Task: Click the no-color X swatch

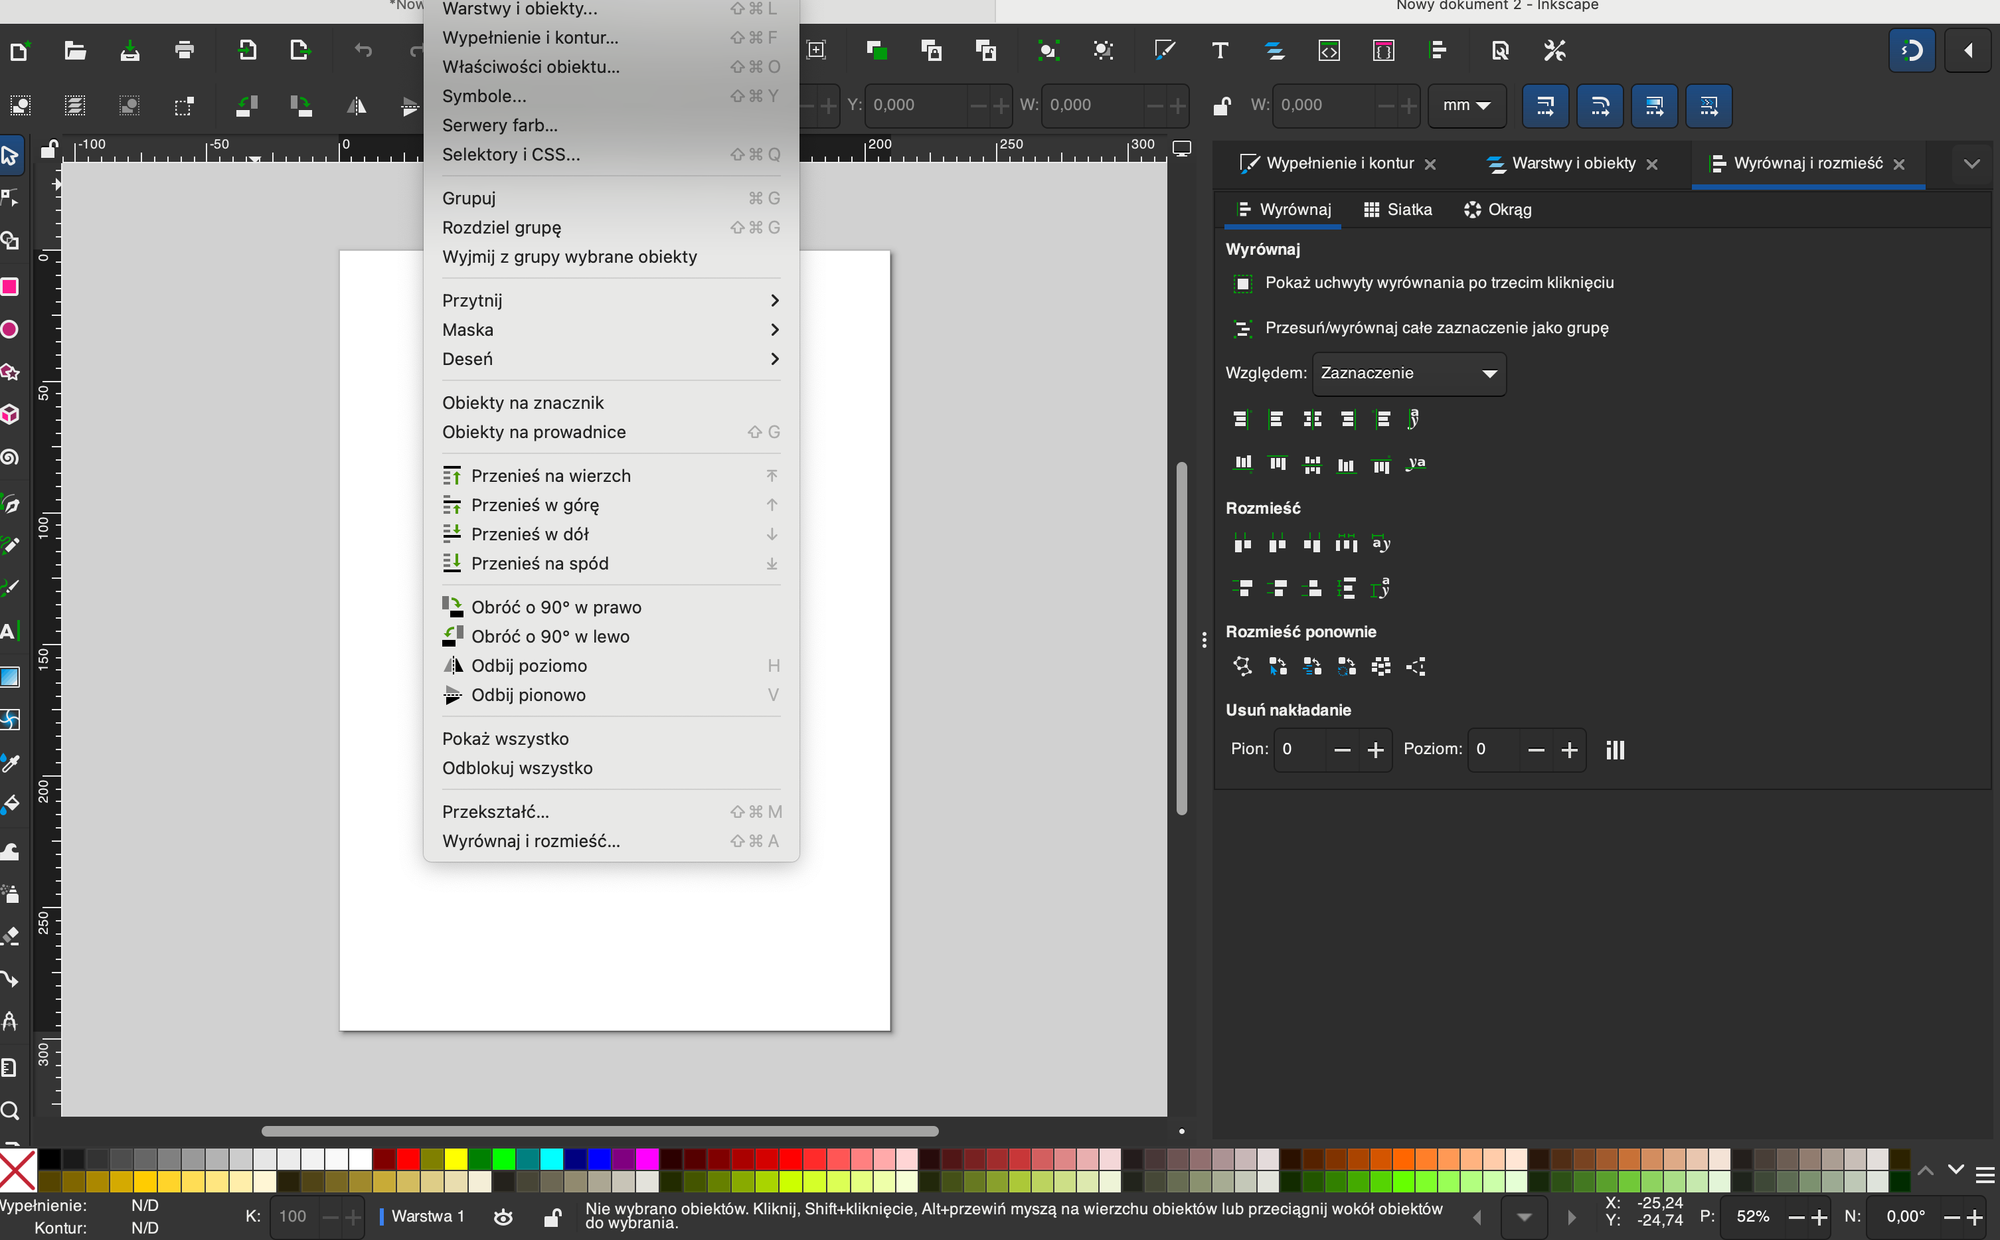Action: (18, 1170)
